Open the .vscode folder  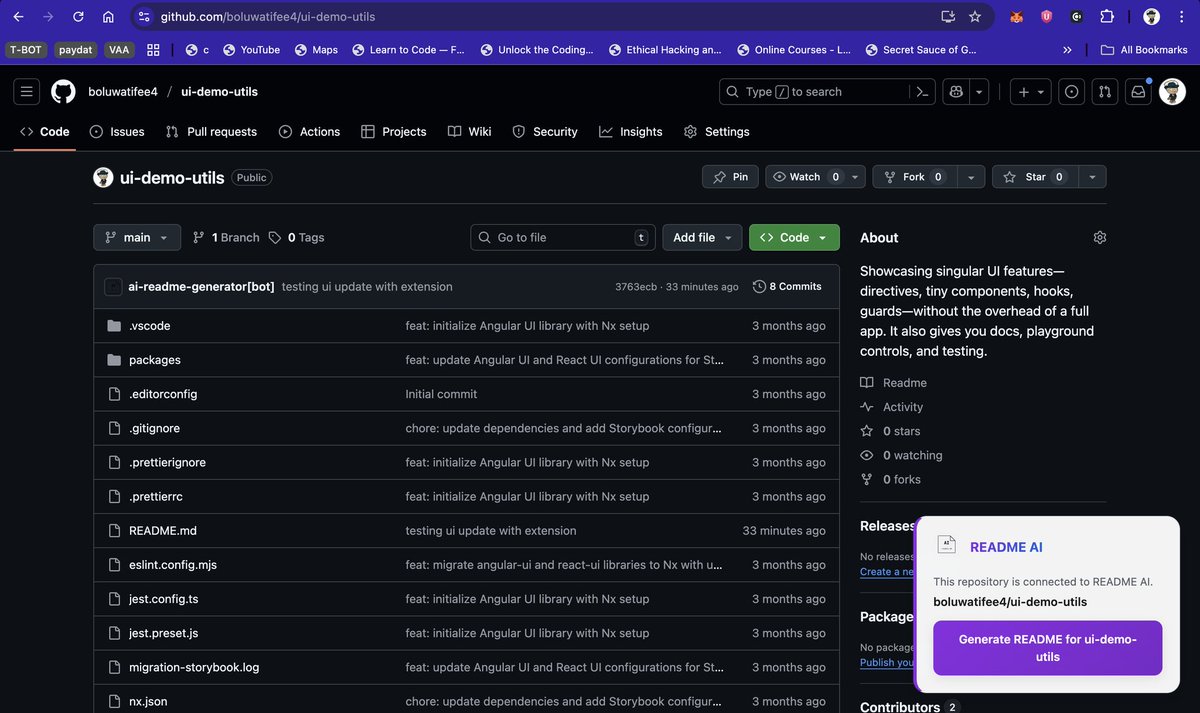pyautogui.click(x=149, y=326)
